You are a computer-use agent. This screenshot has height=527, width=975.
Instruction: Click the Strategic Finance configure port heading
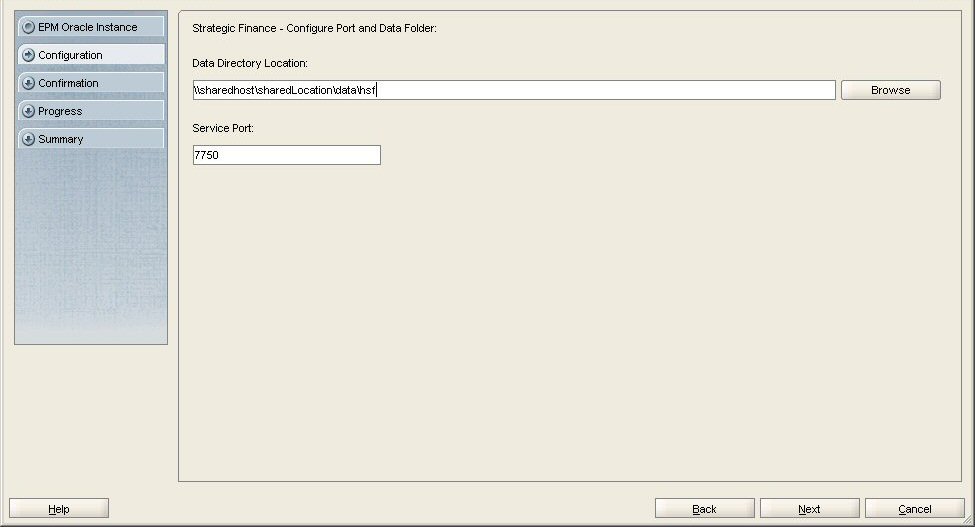coord(315,29)
